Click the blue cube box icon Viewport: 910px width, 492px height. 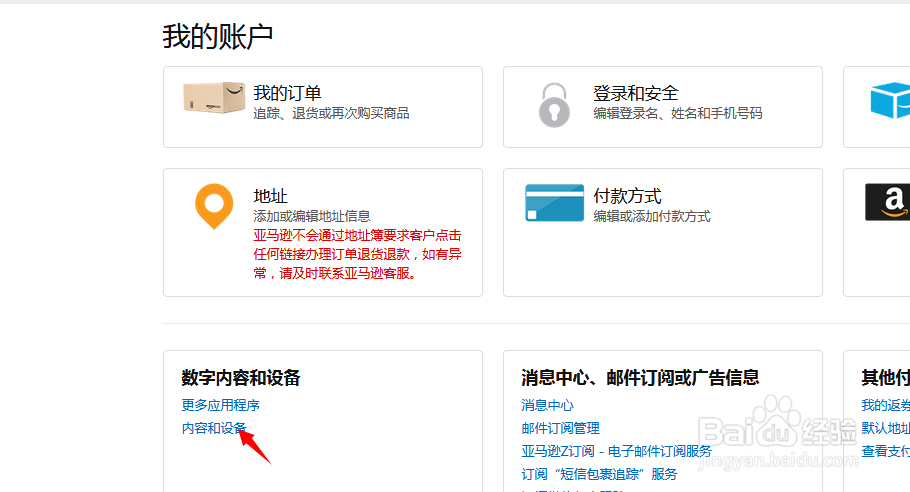890,100
